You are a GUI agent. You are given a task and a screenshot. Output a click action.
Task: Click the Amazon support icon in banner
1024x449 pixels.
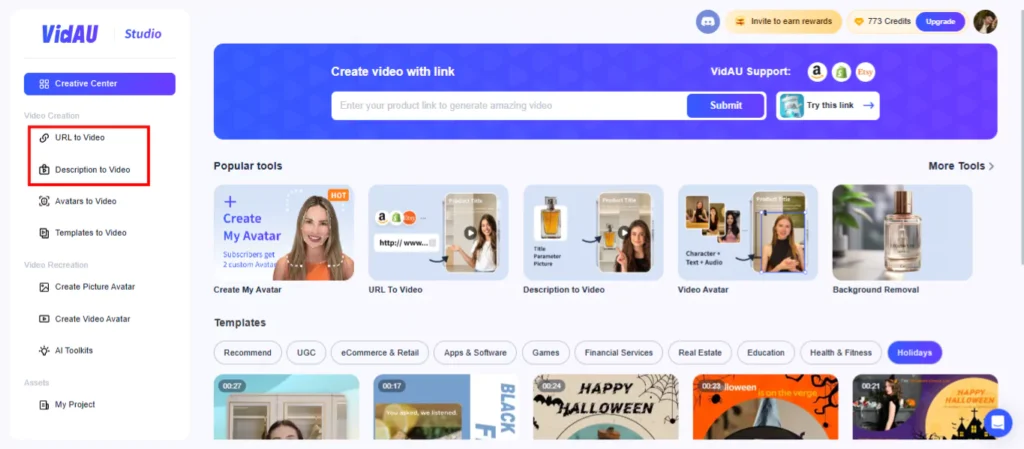[x=817, y=72]
